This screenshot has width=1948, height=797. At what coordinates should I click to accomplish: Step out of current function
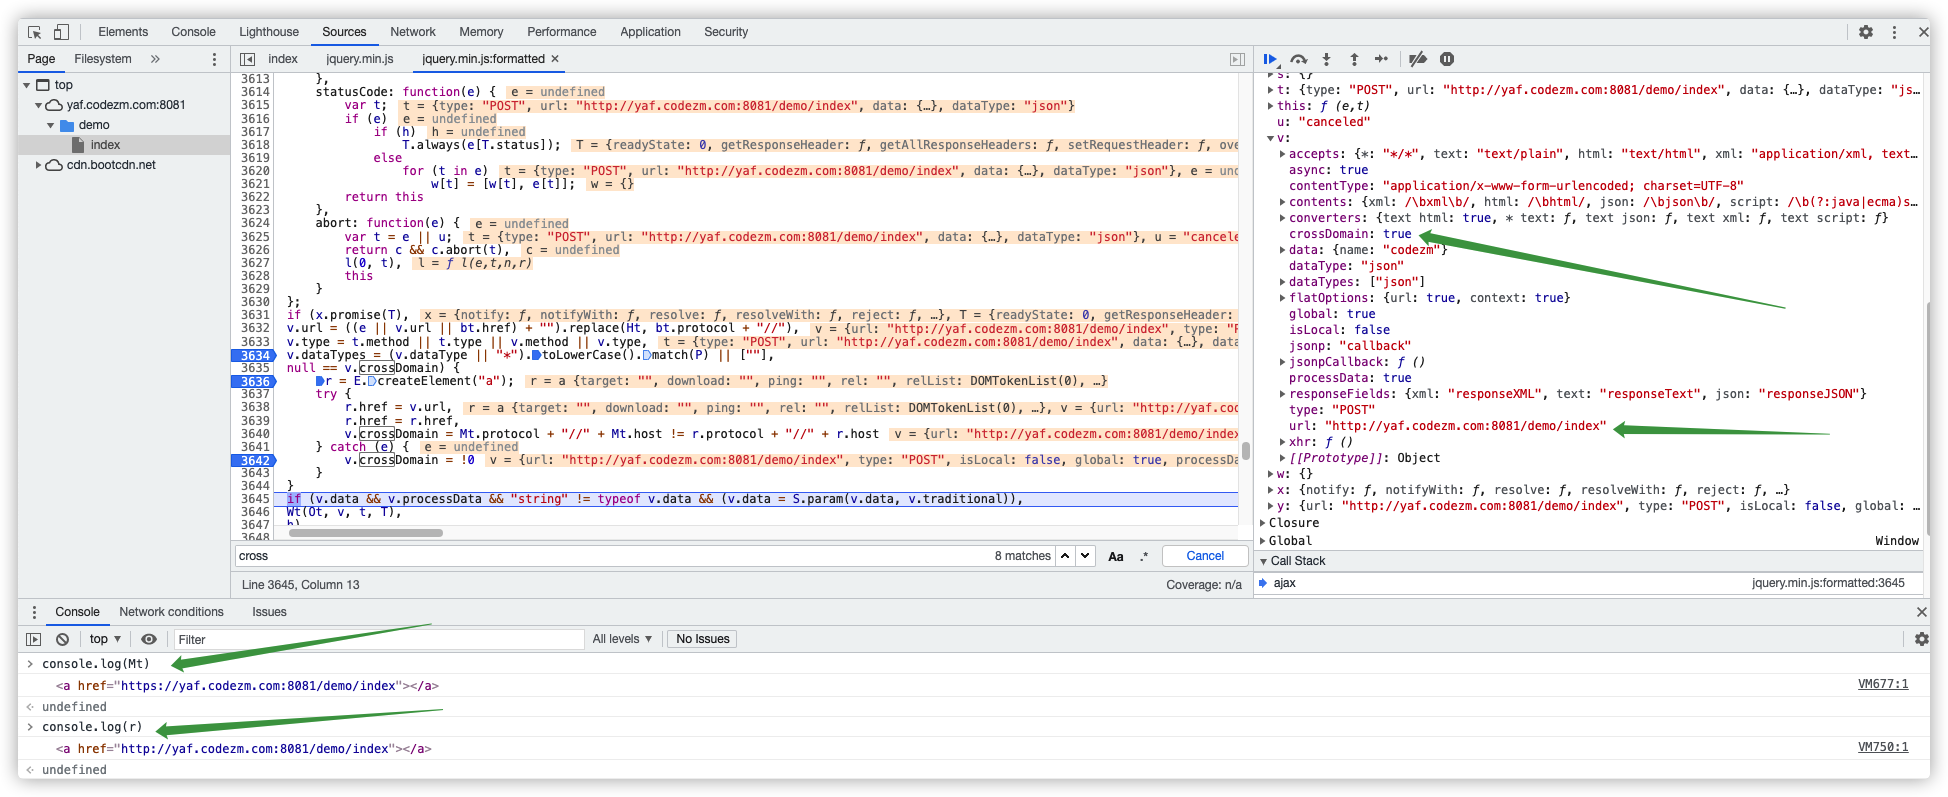pos(1354,60)
